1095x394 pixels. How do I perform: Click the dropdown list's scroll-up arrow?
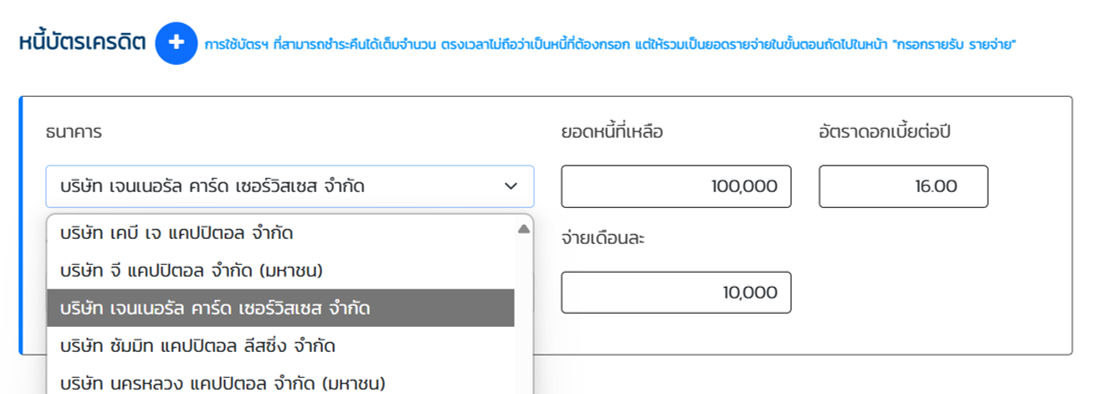point(524,228)
